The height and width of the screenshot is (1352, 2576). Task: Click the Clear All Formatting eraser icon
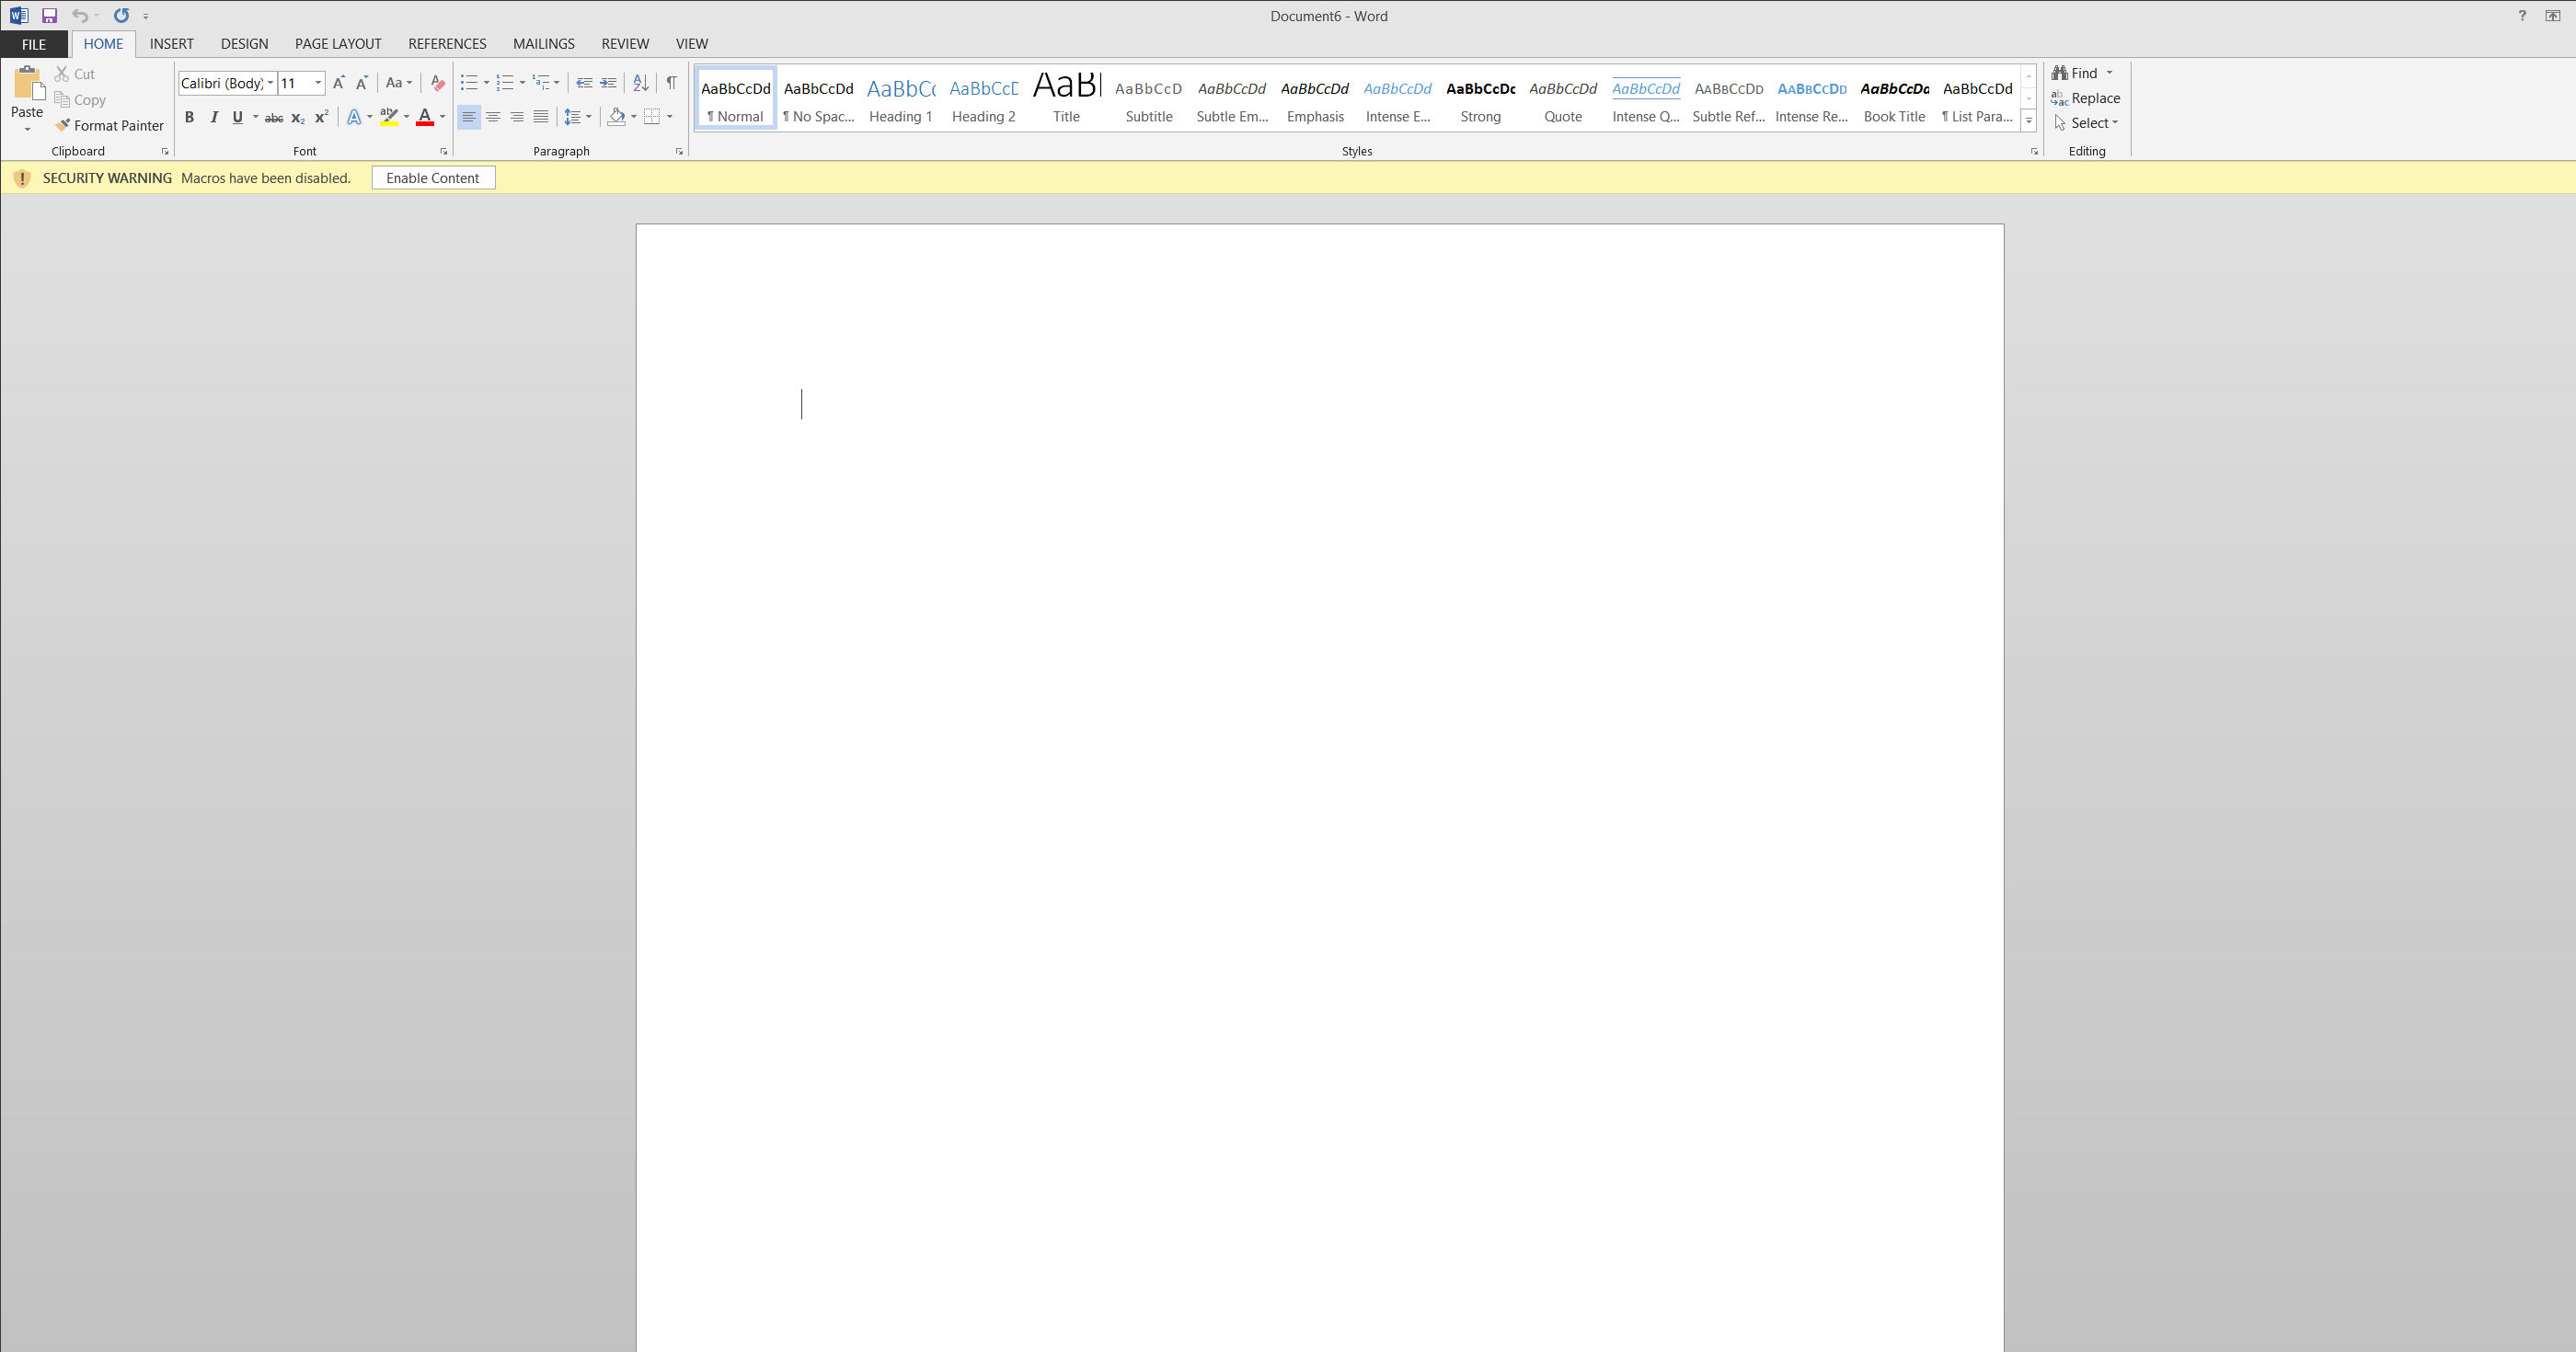[437, 83]
